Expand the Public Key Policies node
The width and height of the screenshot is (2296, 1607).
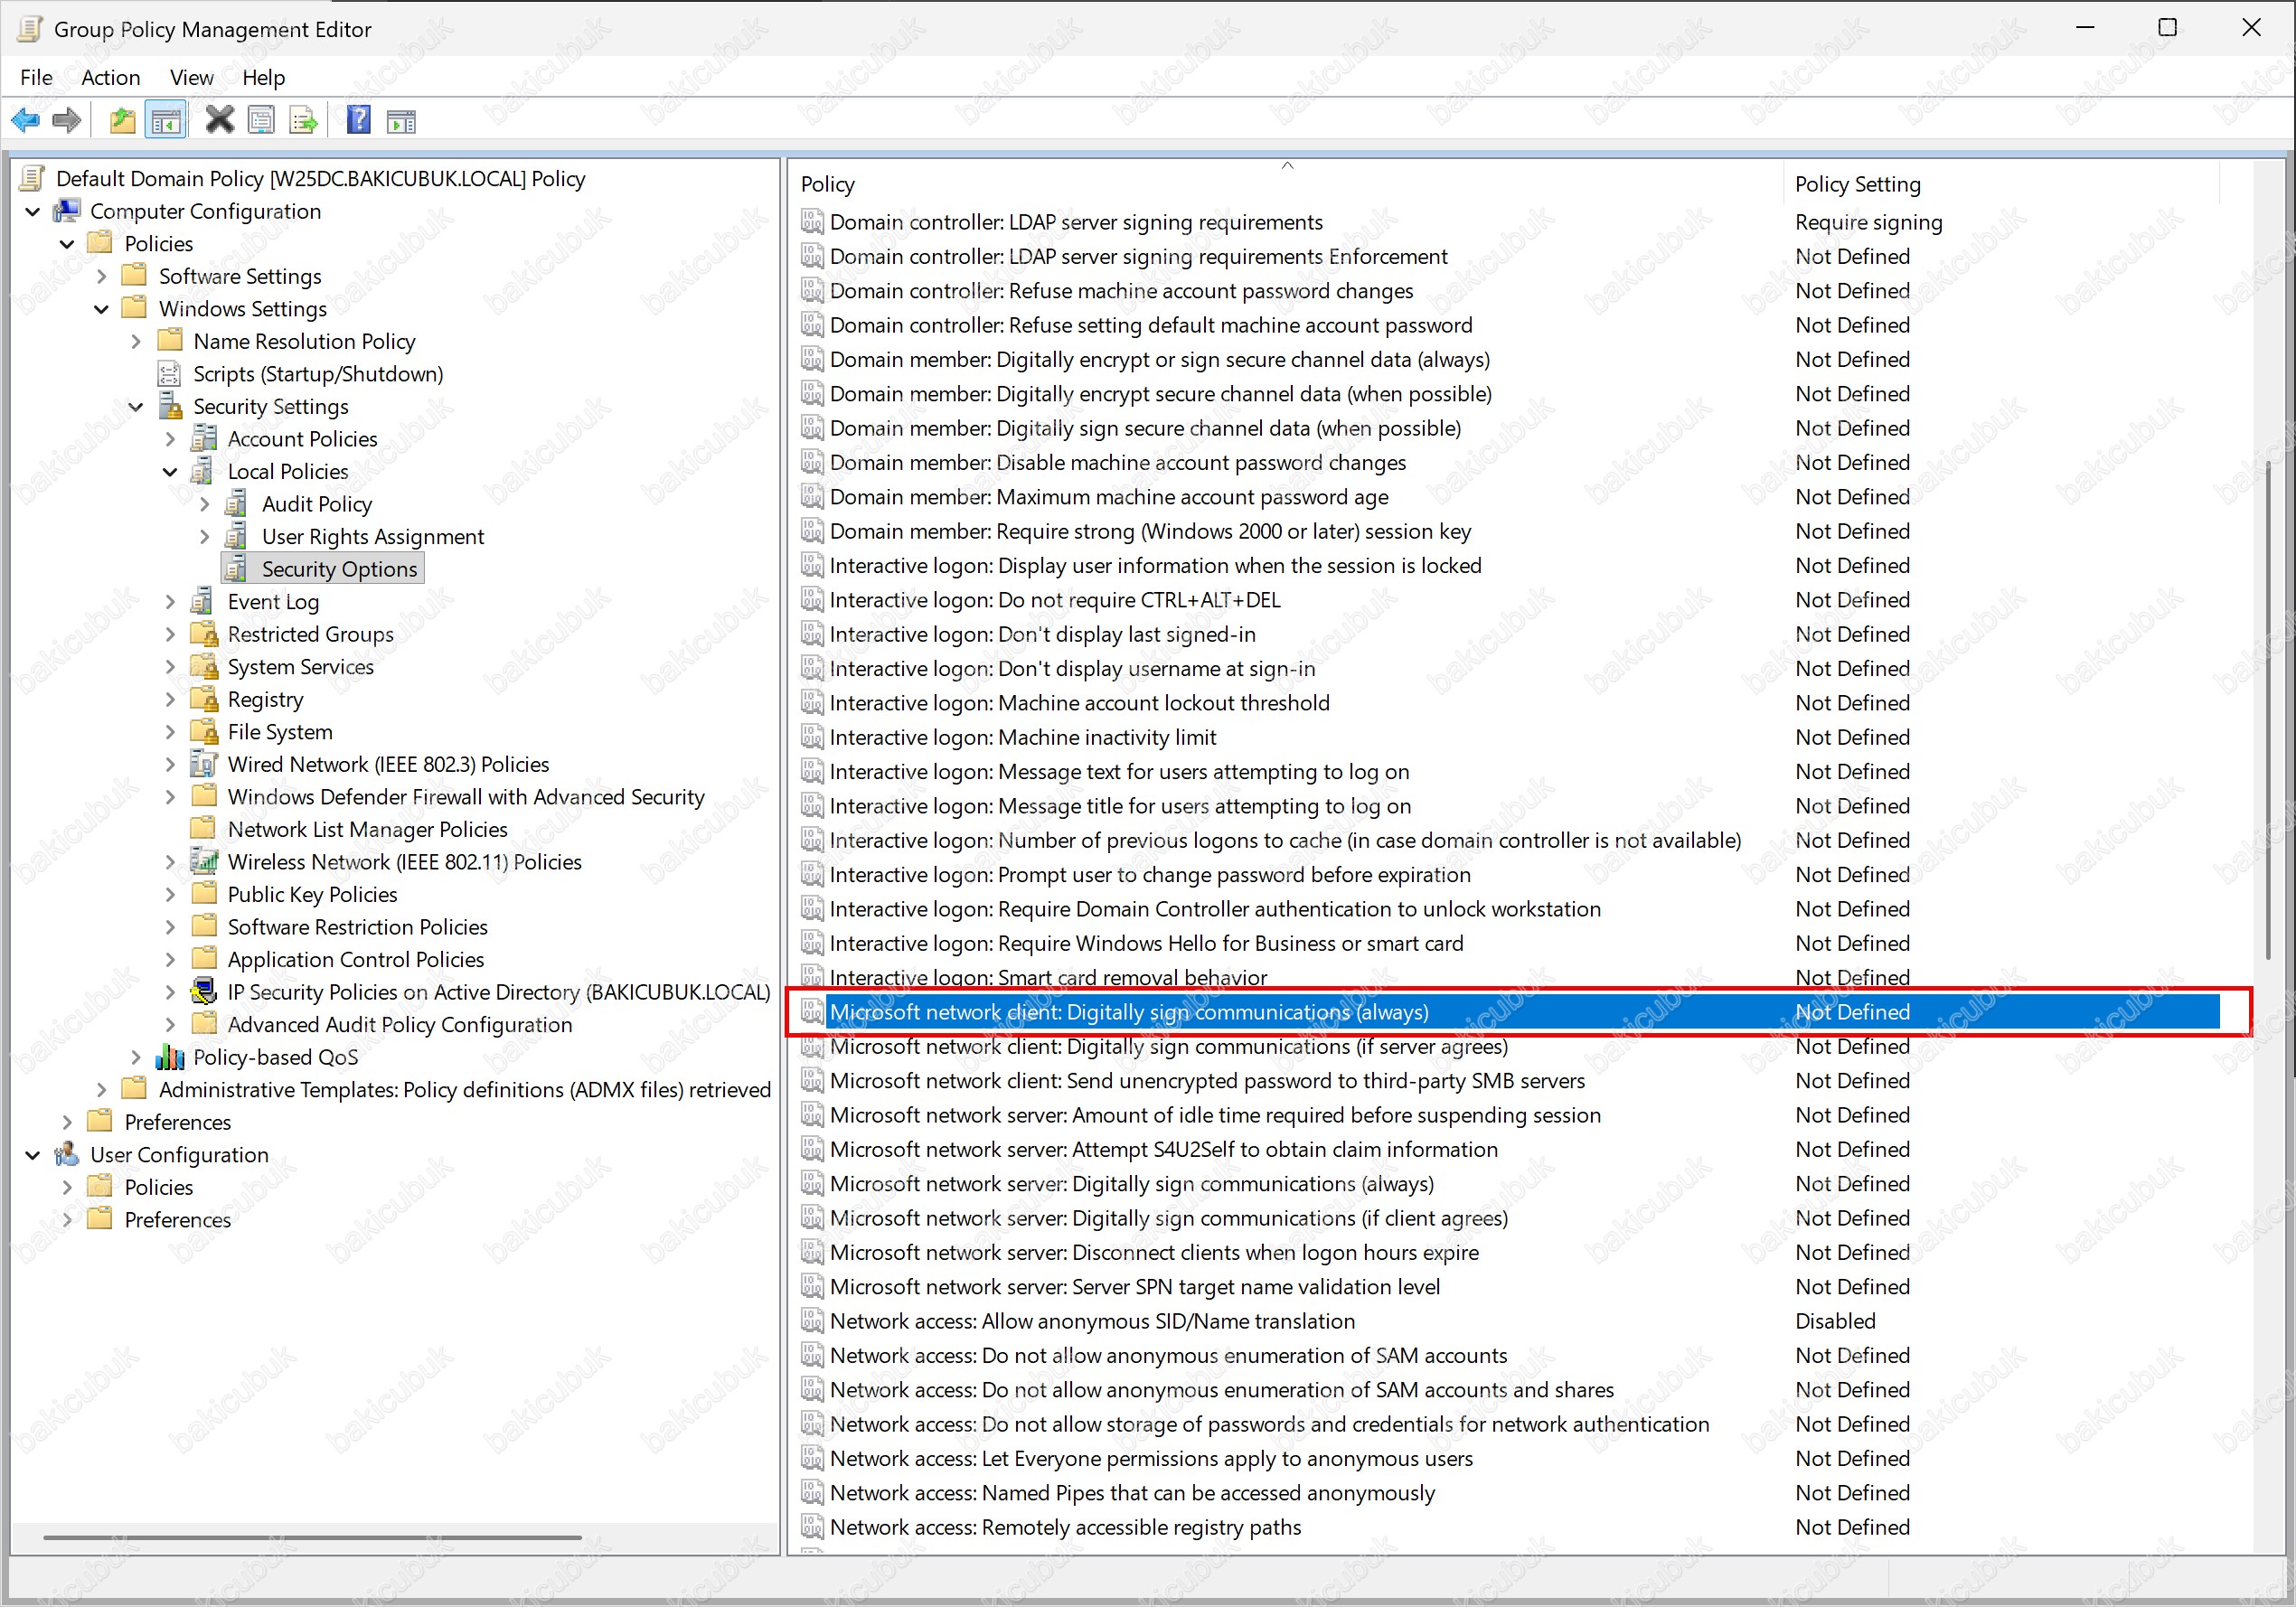[170, 895]
